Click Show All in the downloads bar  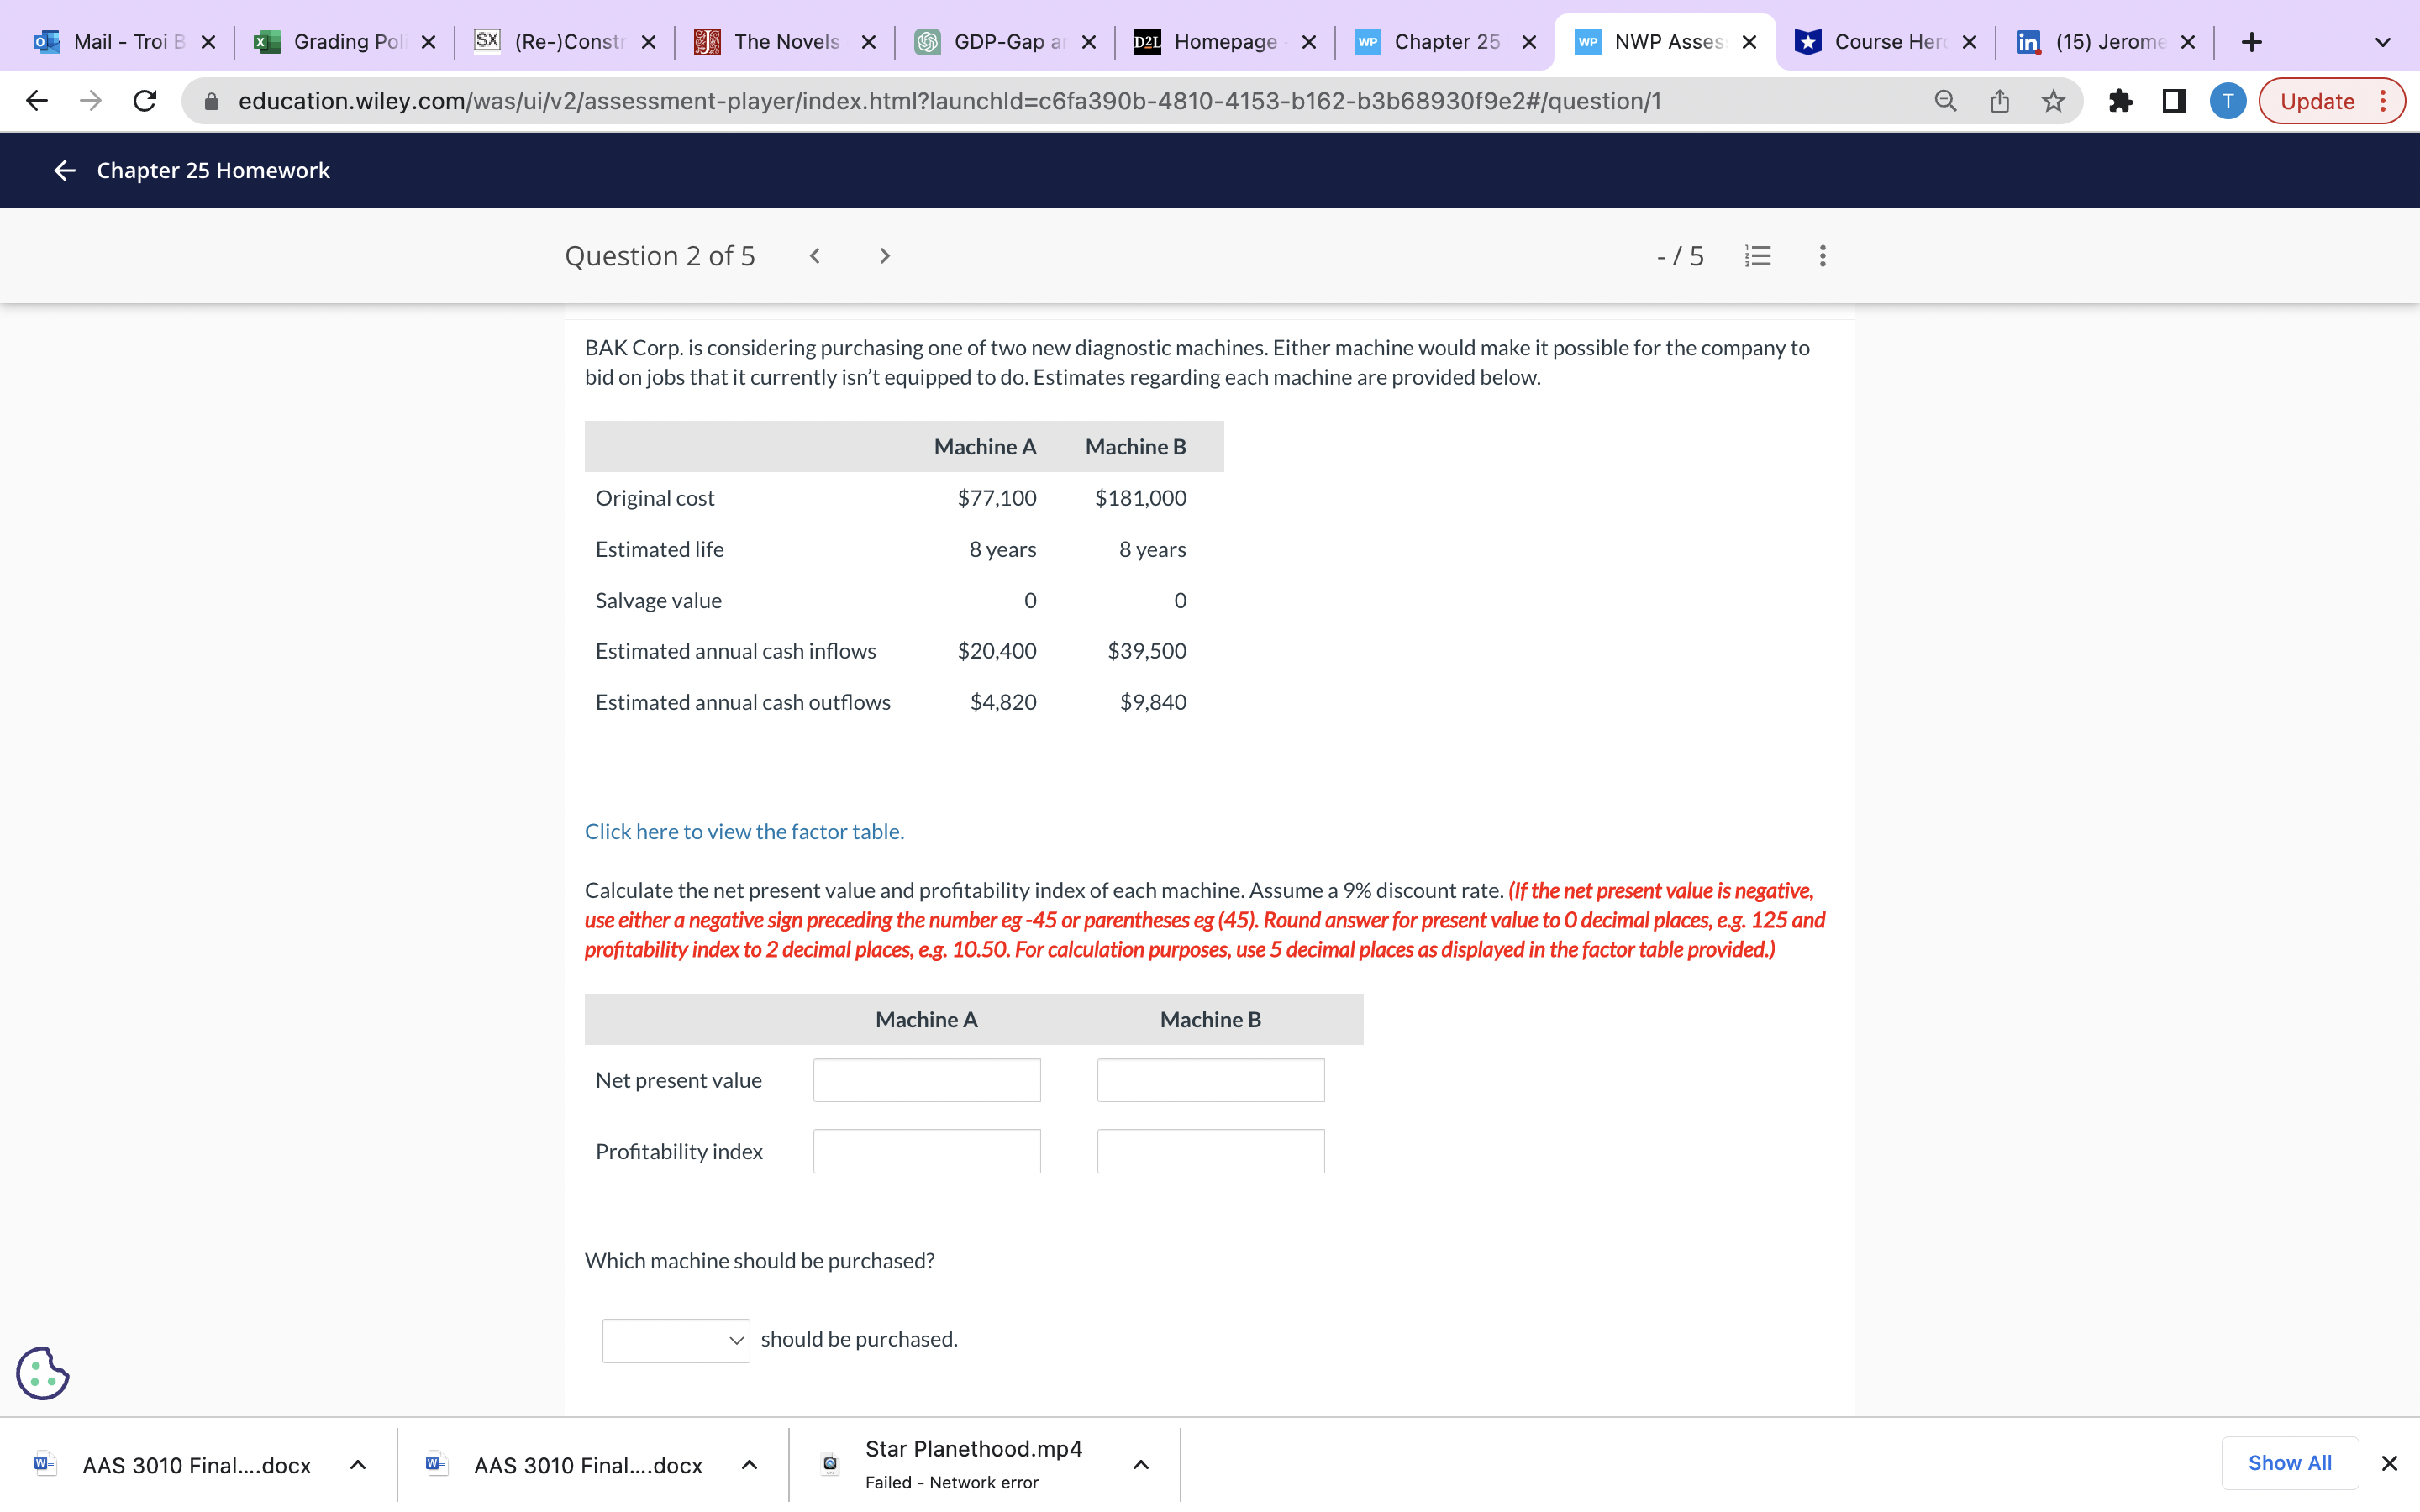pos(2290,1462)
